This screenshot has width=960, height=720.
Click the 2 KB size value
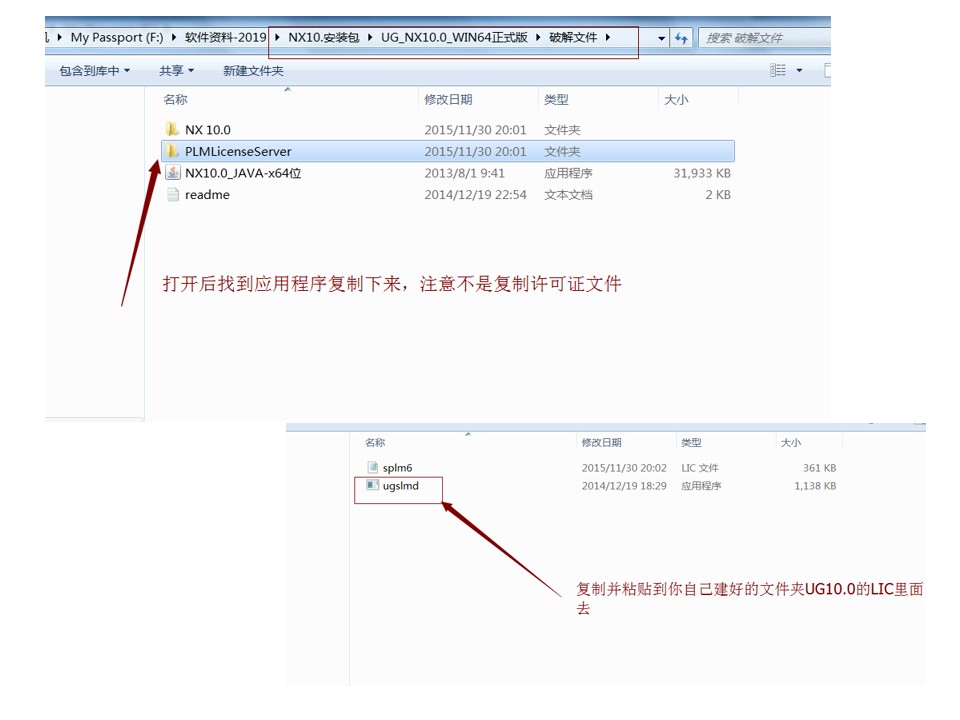coord(718,195)
